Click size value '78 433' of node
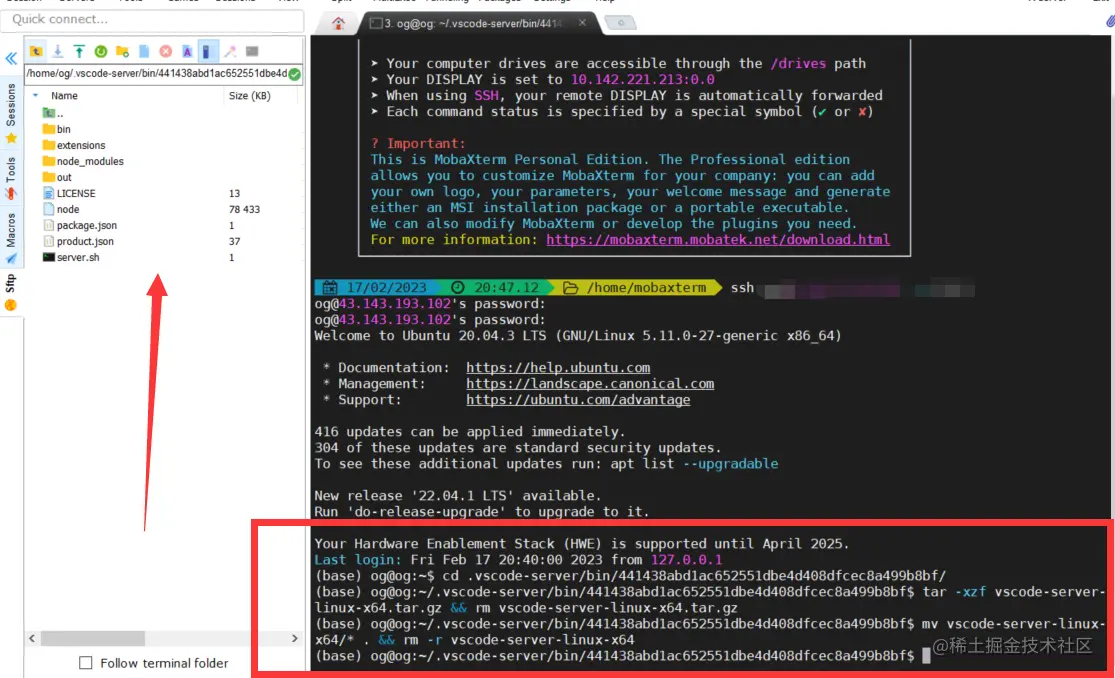Screen dimensions: 1115x678 [244, 209]
